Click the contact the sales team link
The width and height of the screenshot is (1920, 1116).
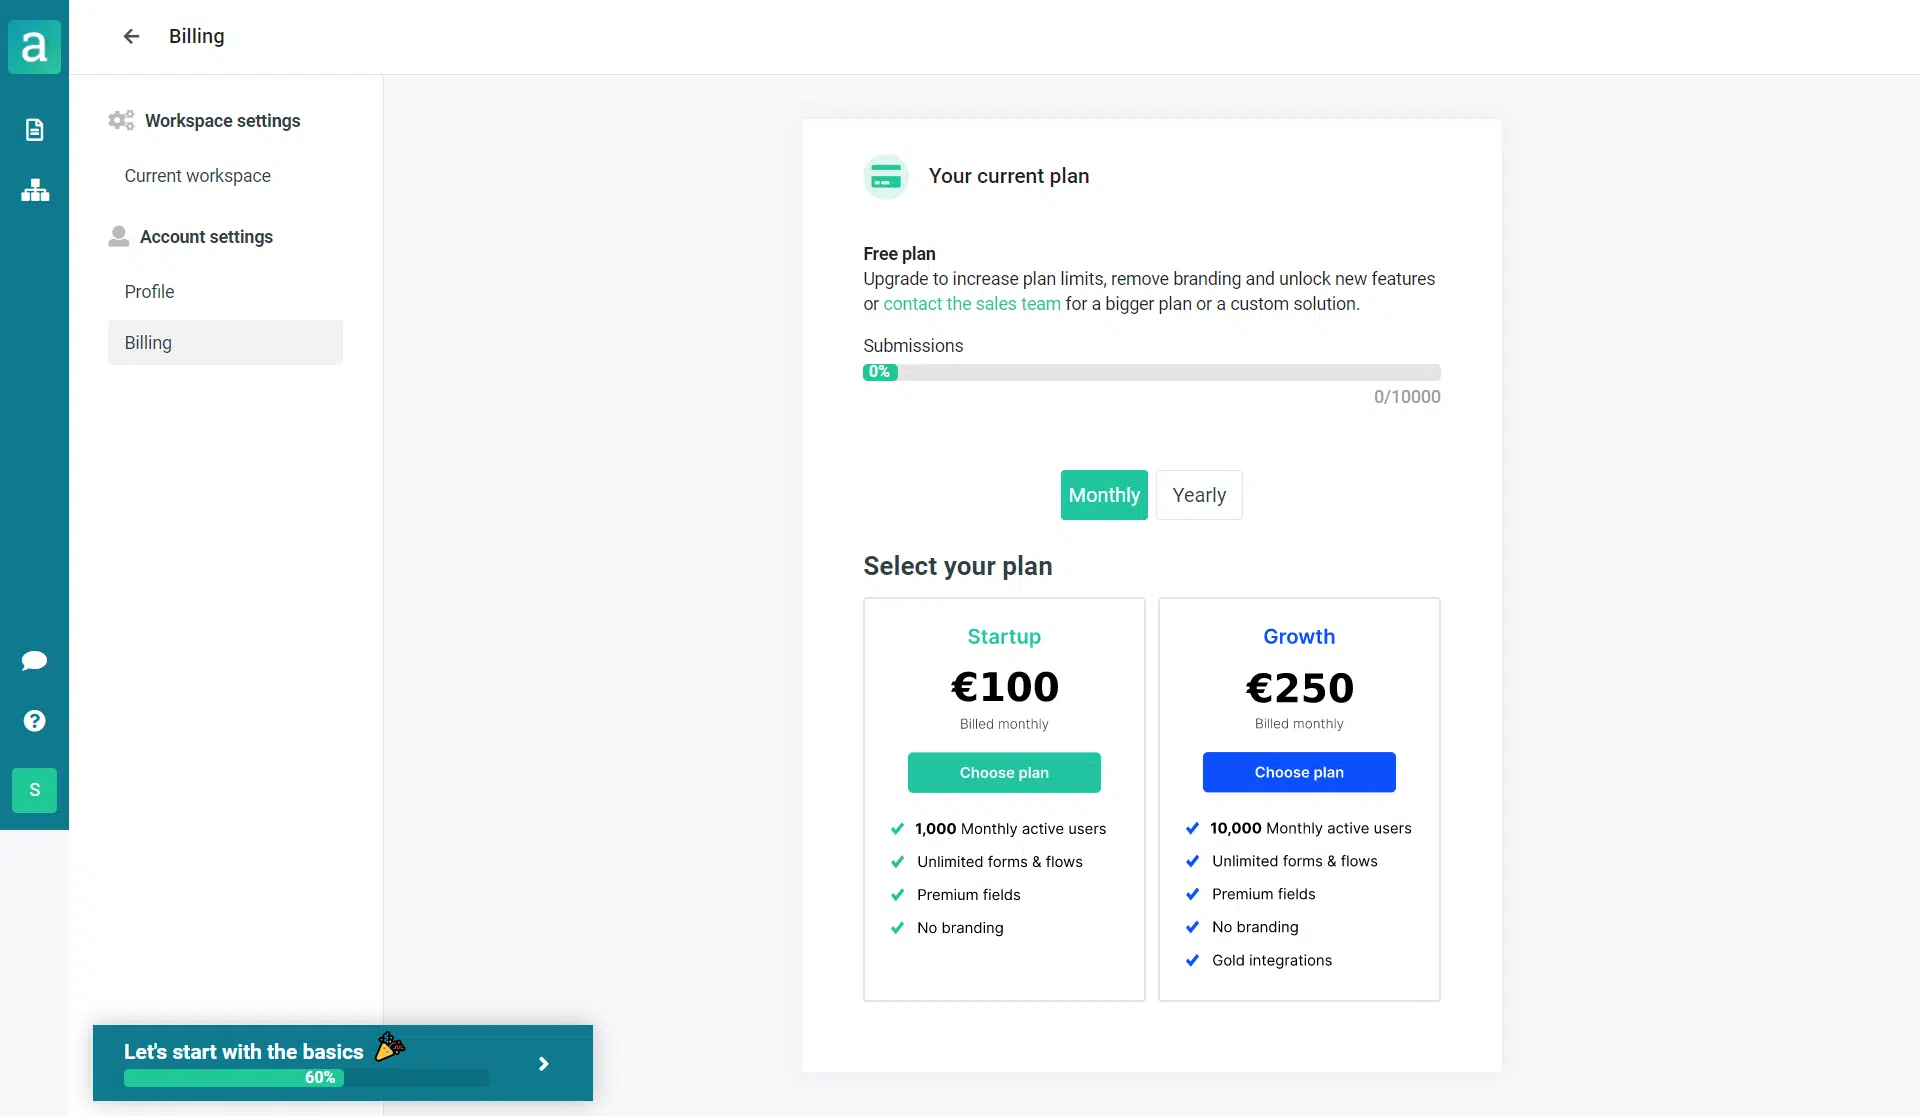pos(971,304)
